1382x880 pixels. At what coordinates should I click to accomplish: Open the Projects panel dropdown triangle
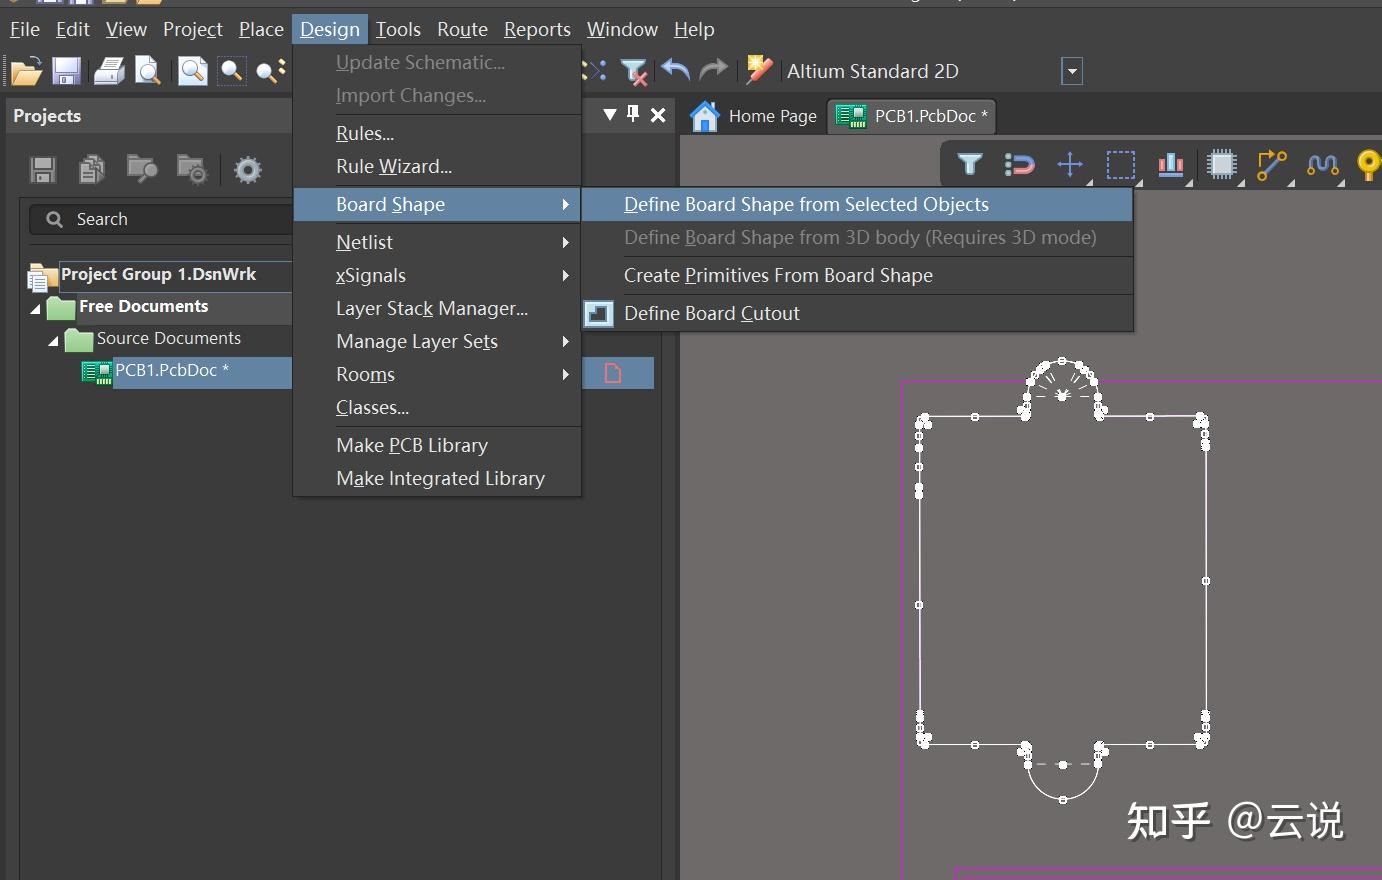point(610,115)
